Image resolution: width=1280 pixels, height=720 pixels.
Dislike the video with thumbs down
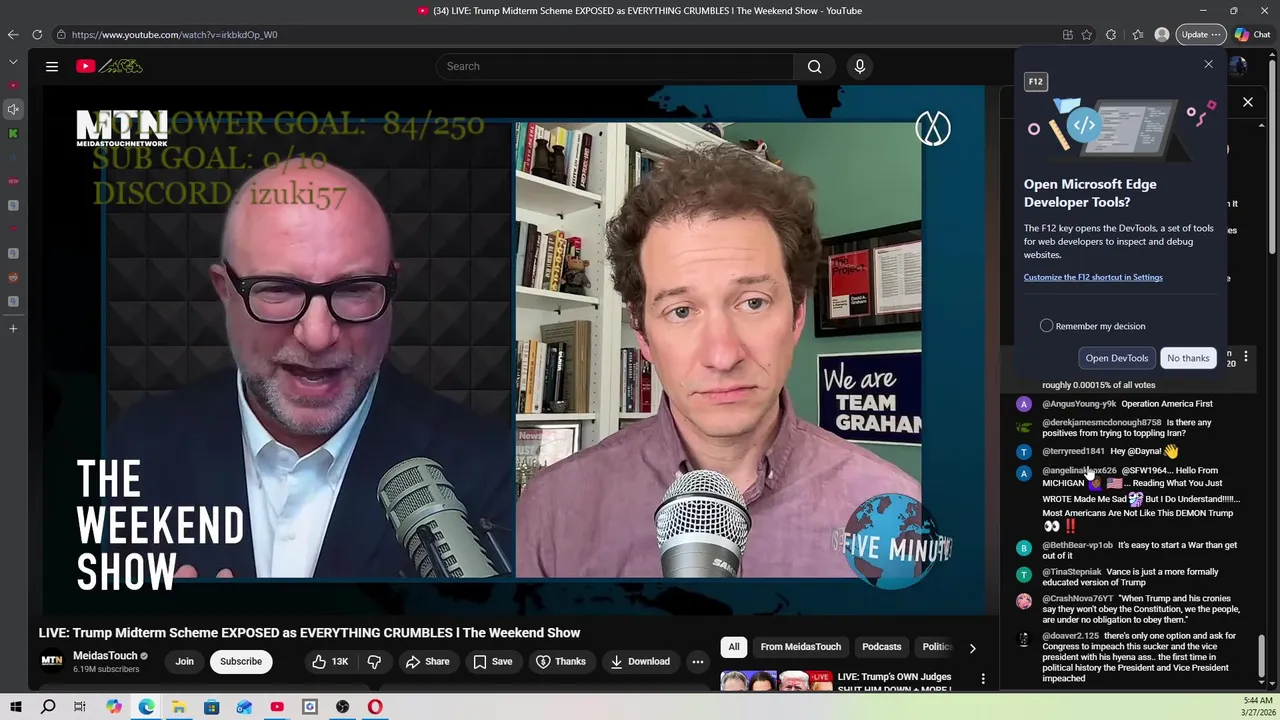click(374, 661)
